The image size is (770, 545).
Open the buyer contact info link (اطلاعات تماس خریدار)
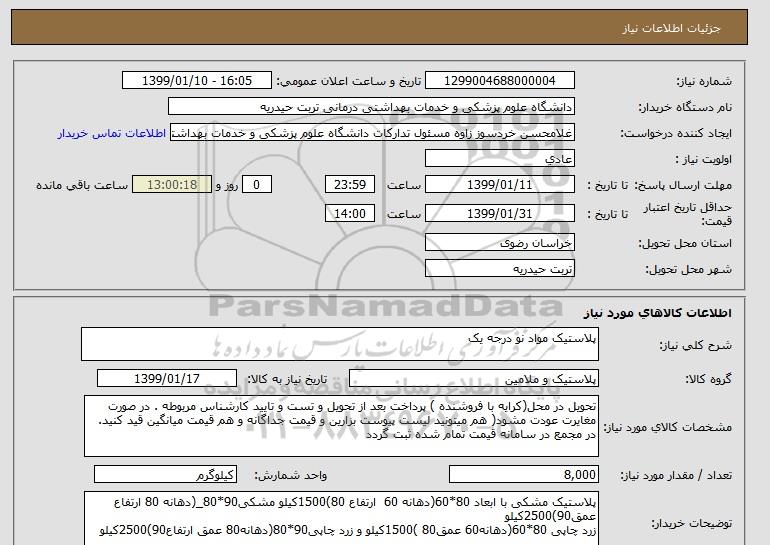(x=111, y=133)
